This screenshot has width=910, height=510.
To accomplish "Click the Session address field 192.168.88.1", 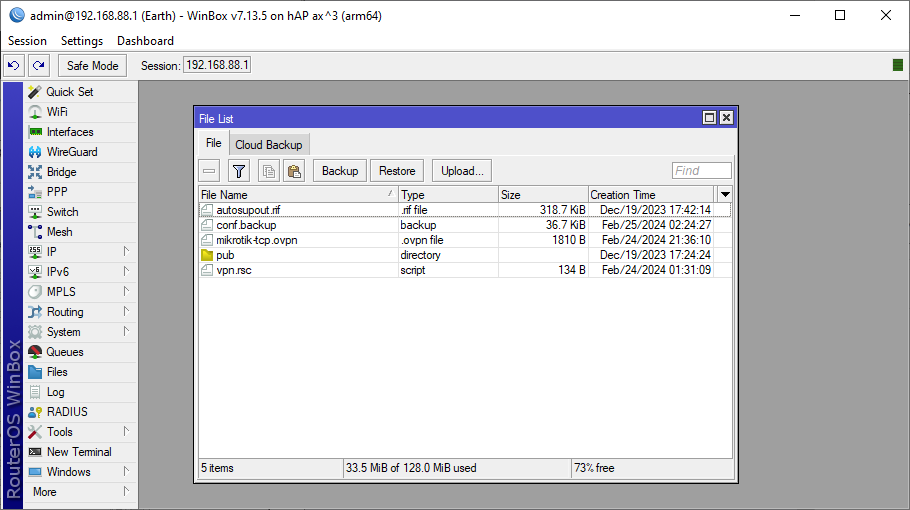I will (x=217, y=65).
